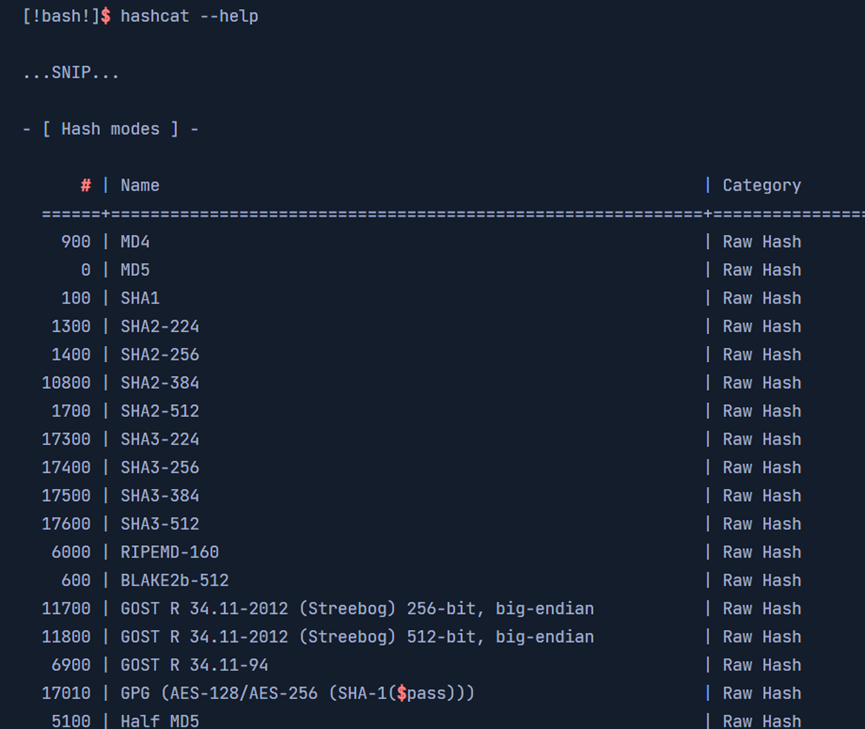Click mode number '900'

[76, 242]
